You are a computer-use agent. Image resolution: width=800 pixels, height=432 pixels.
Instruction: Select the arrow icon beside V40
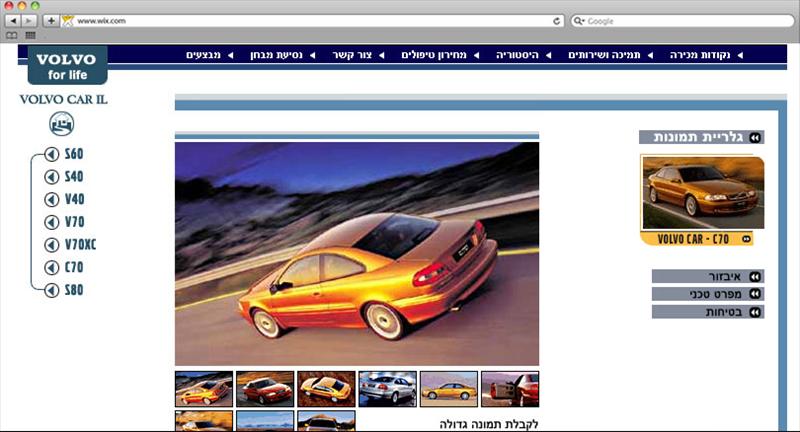tap(52, 199)
